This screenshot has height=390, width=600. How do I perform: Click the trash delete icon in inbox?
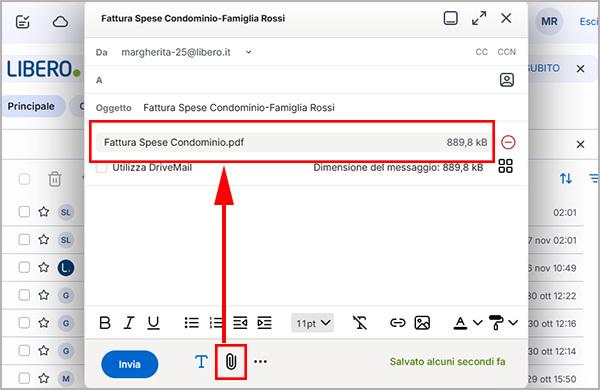pyautogui.click(x=55, y=179)
